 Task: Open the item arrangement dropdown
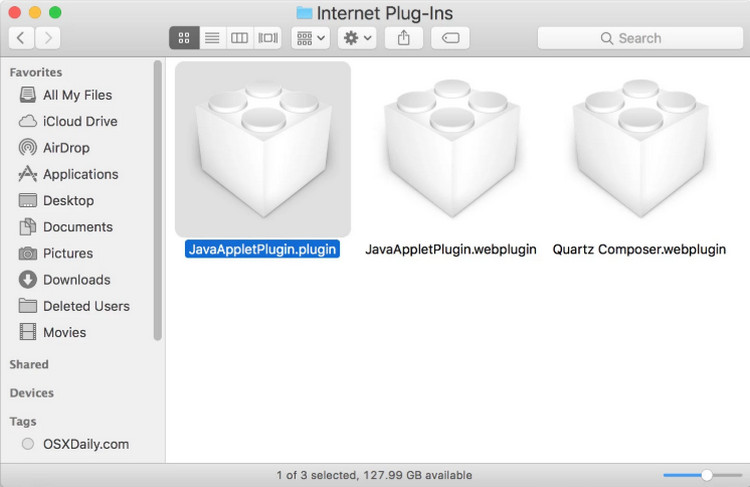(x=311, y=38)
